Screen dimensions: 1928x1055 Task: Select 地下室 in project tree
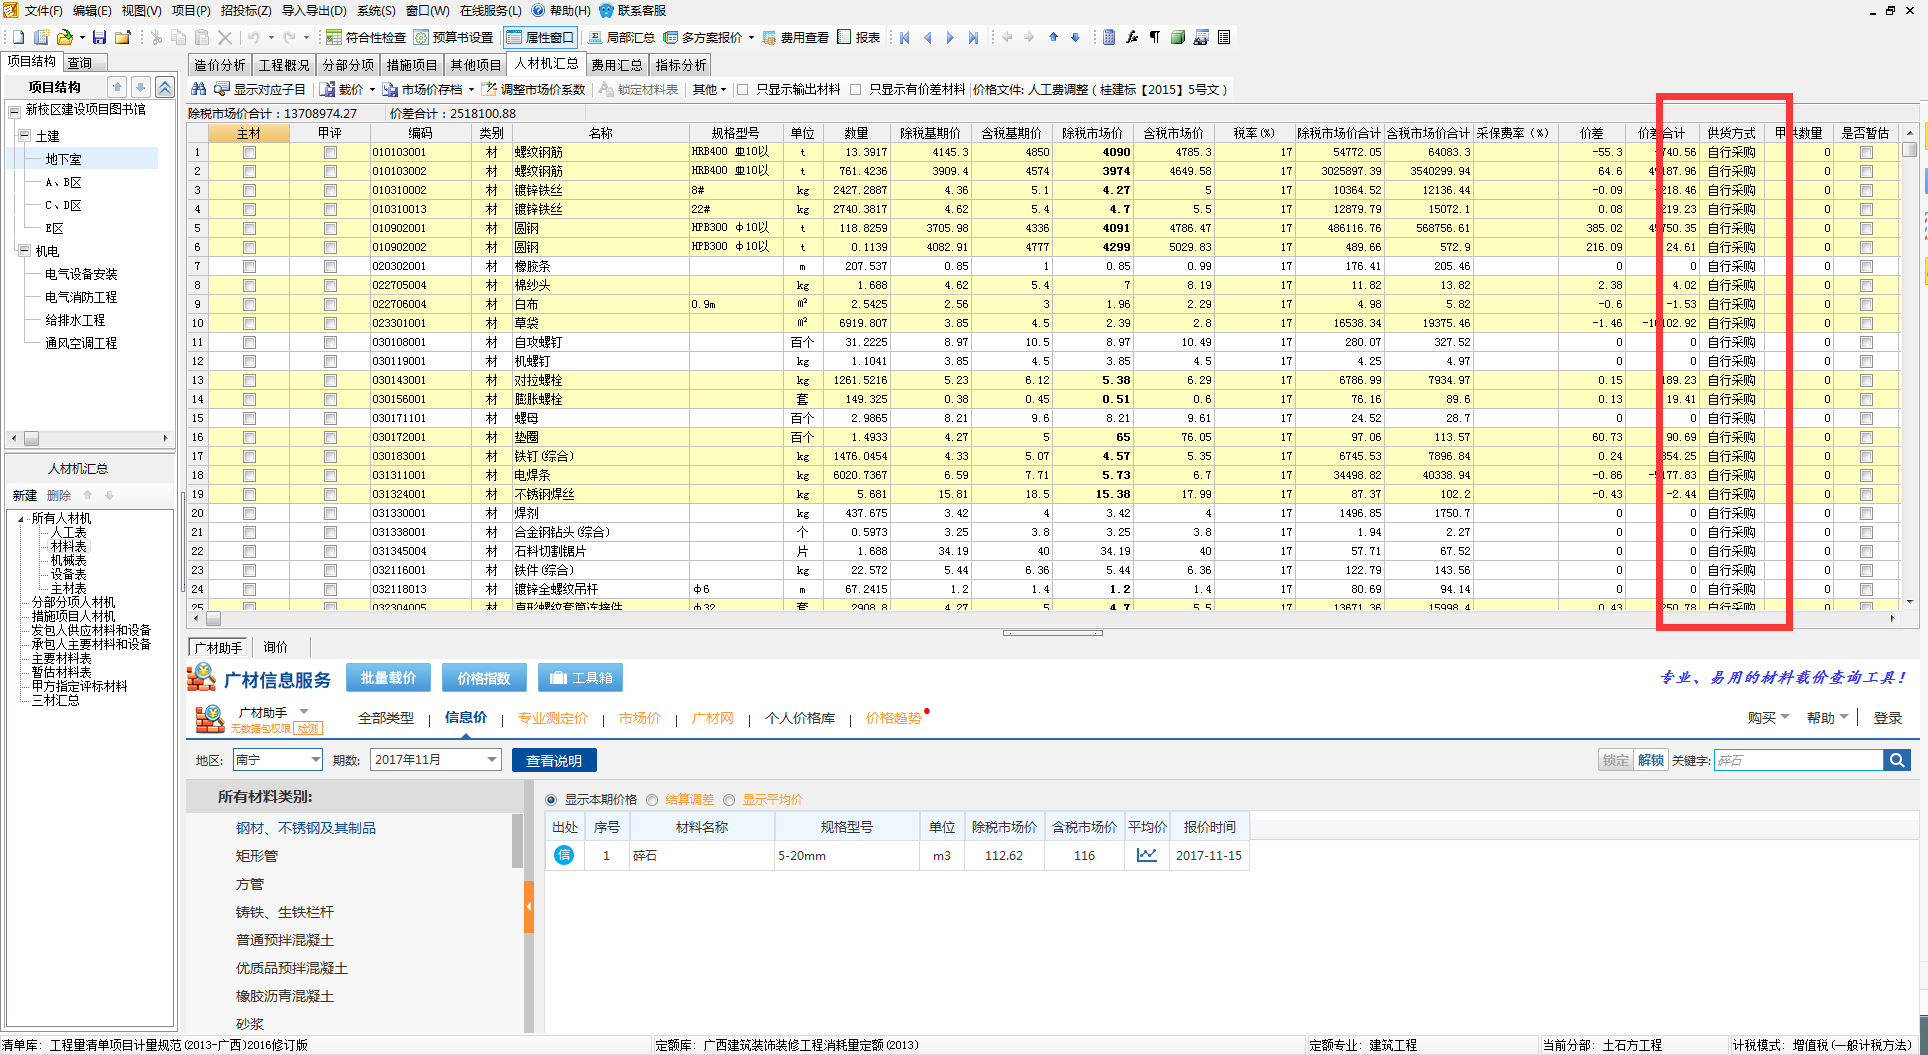63,159
